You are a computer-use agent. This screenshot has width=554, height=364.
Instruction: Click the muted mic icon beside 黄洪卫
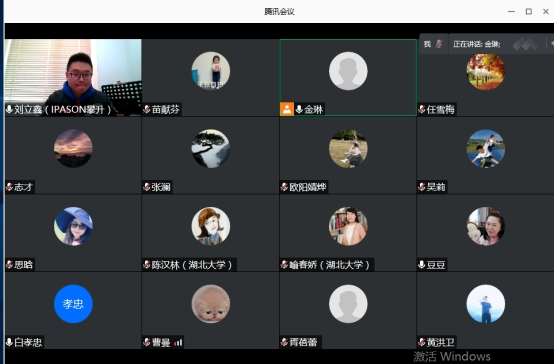422,342
